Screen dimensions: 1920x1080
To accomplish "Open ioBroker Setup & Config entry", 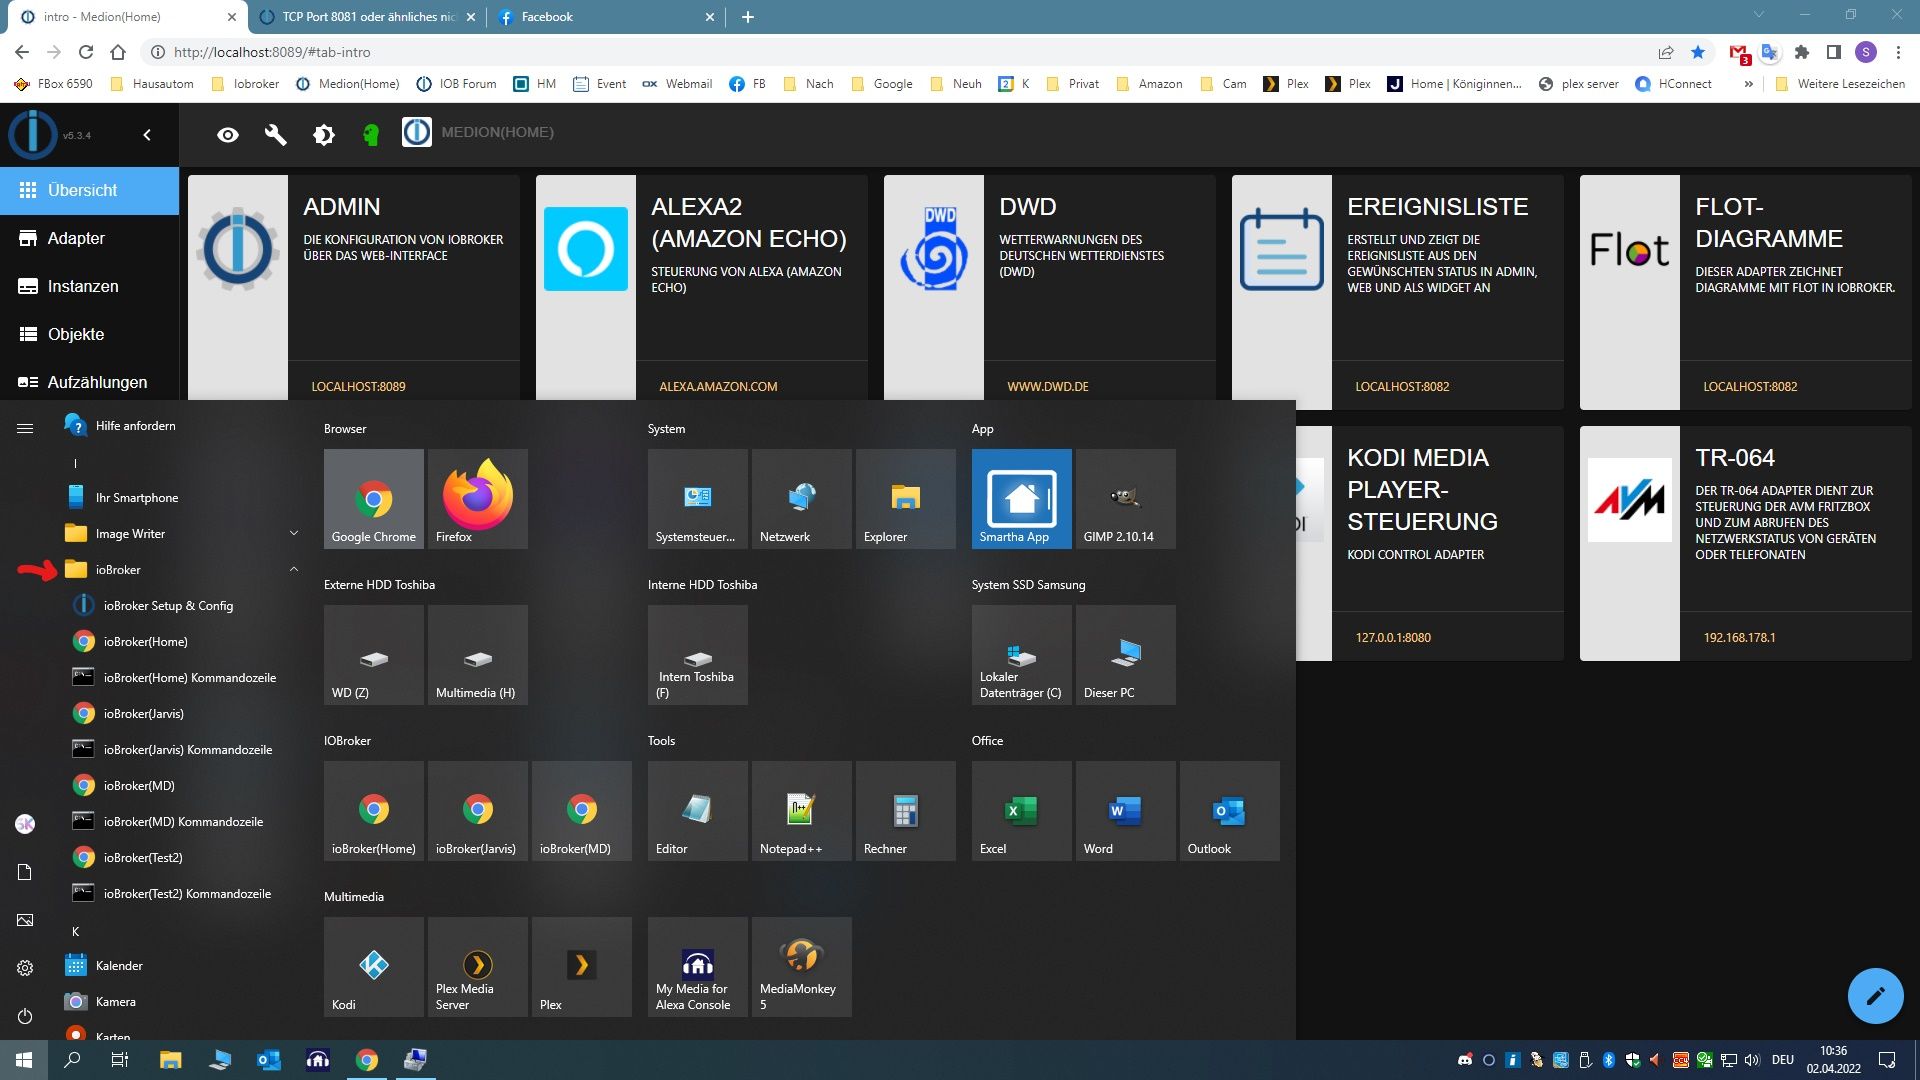I will coord(168,606).
